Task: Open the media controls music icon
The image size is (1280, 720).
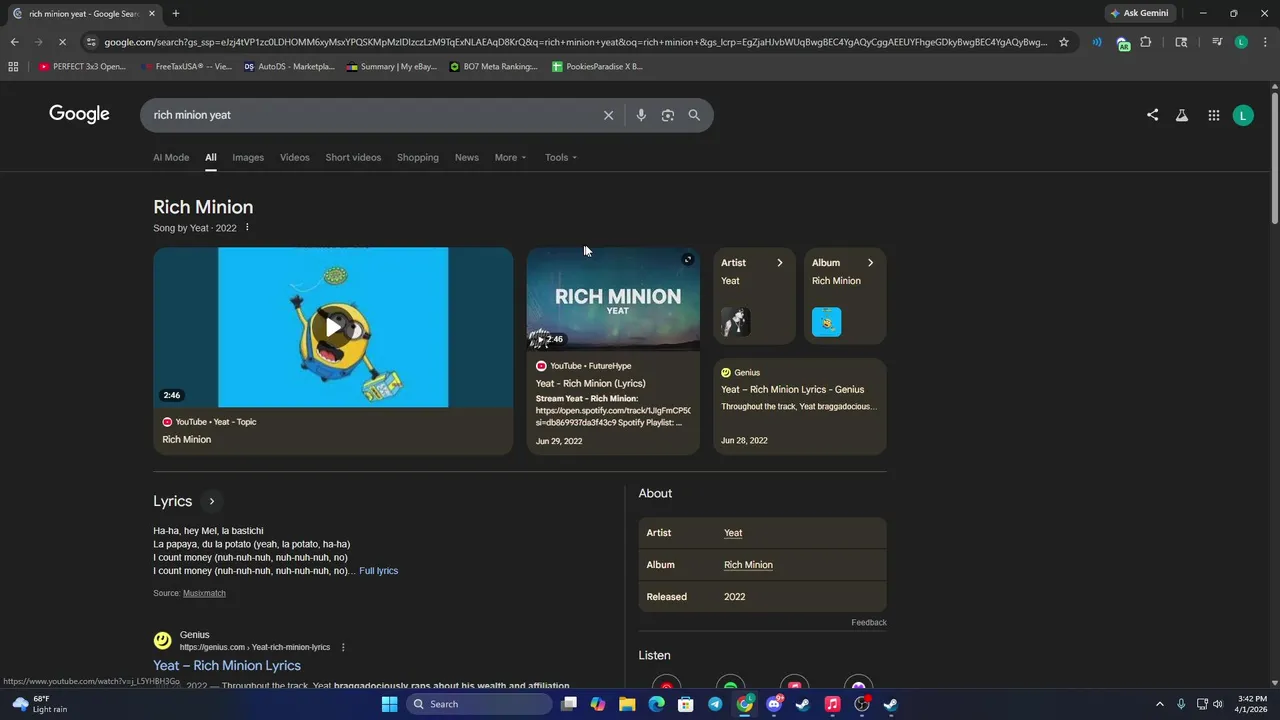Action: click(1217, 42)
